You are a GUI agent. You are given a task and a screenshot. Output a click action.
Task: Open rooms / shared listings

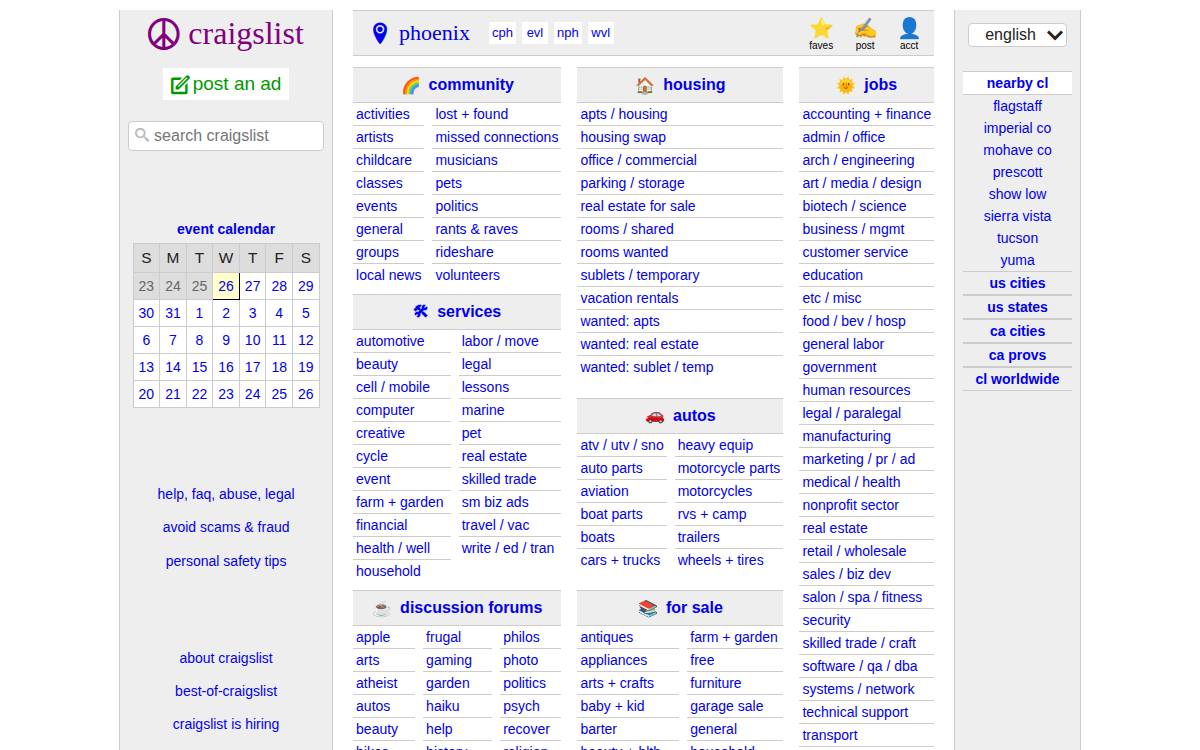click(x=627, y=229)
